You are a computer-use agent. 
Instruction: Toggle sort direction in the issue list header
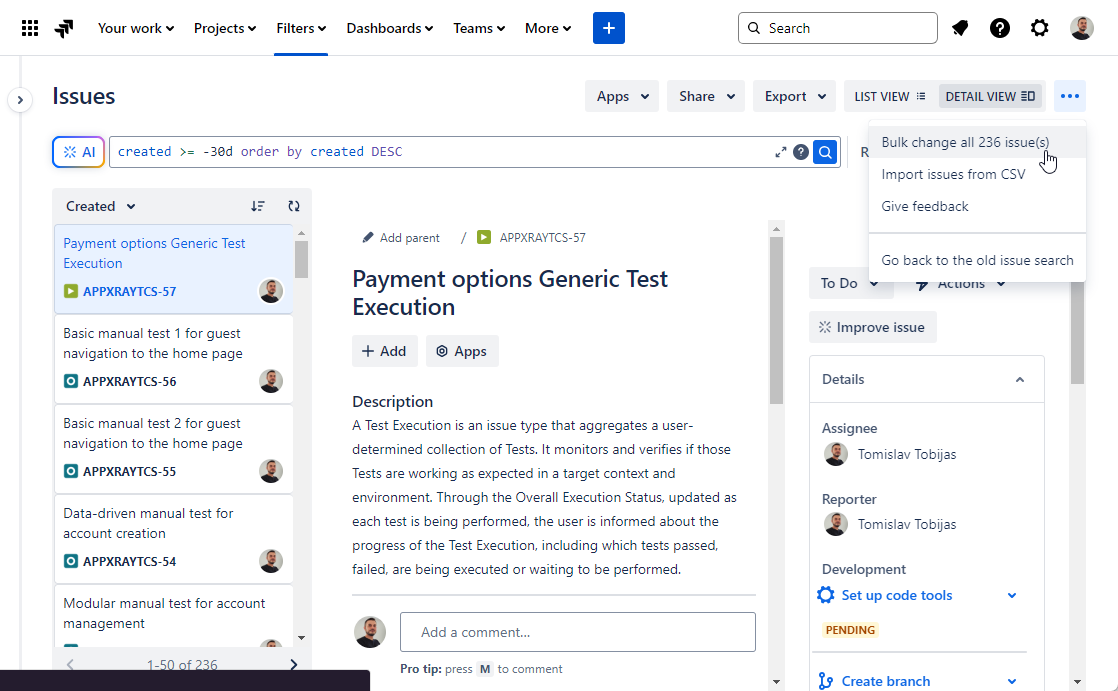(258, 206)
